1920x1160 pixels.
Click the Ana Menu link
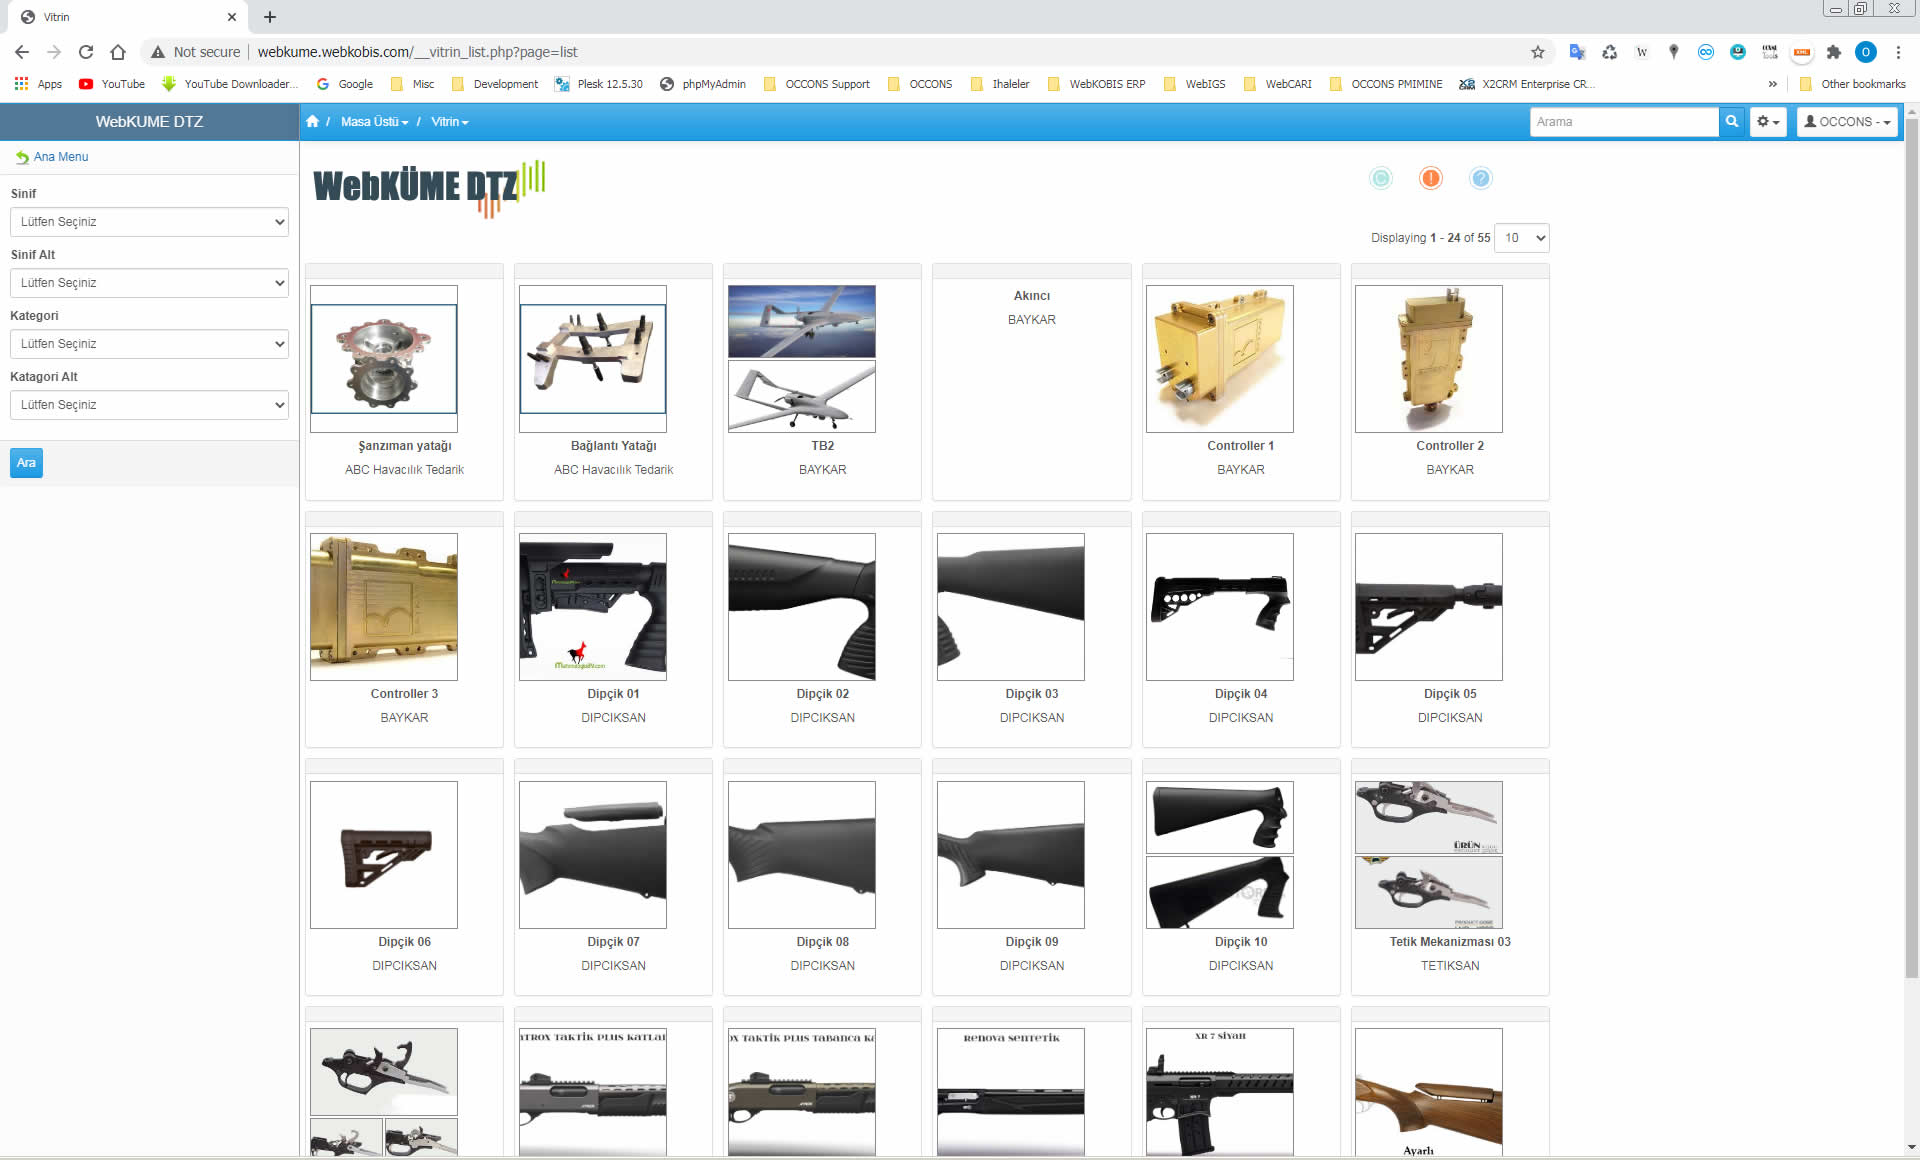tap(52, 157)
